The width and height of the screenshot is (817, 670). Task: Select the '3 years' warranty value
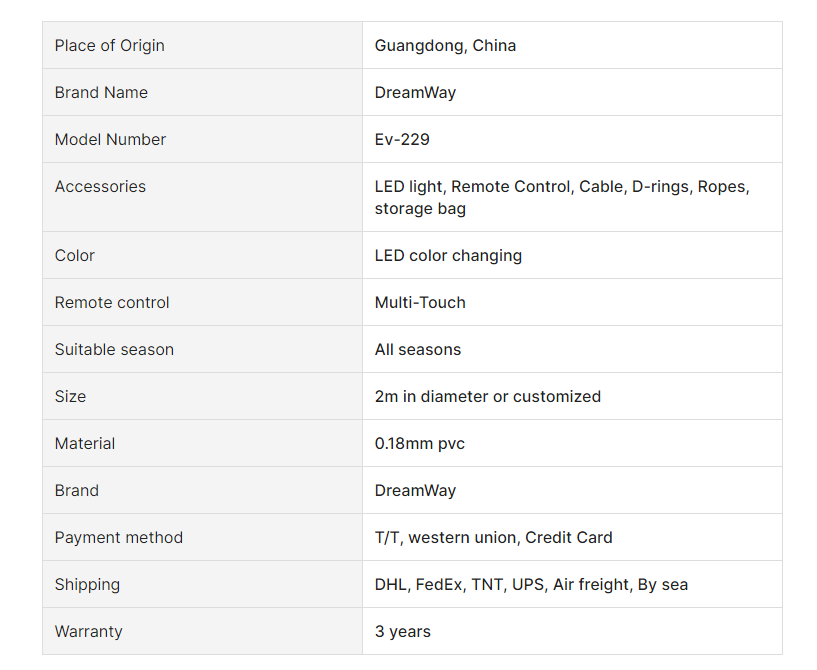tap(402, 631)
